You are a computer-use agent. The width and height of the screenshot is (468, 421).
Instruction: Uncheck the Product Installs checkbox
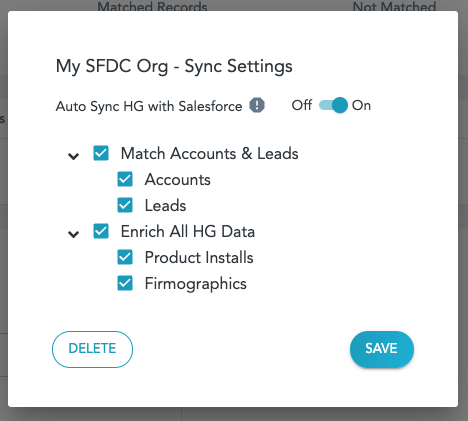pyautogui.click(x=125, y=257)
